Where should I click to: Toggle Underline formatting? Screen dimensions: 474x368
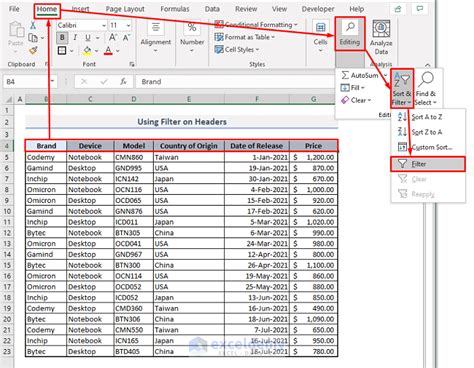tap(88, 38)
